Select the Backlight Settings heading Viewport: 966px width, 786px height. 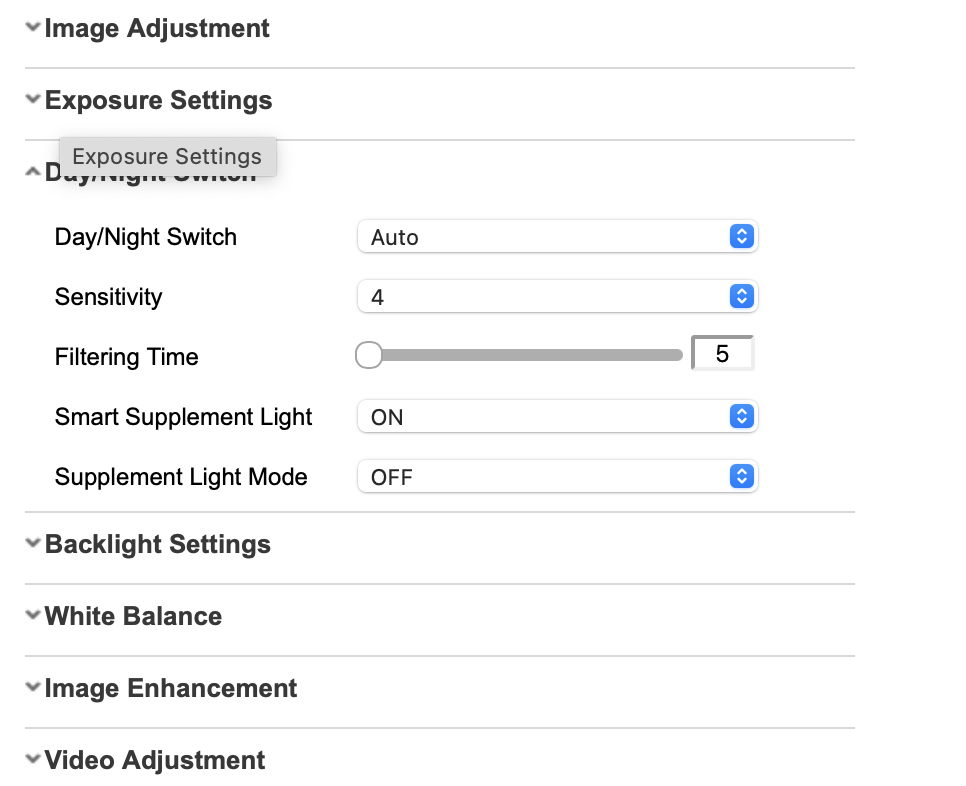tap(158, 544)
